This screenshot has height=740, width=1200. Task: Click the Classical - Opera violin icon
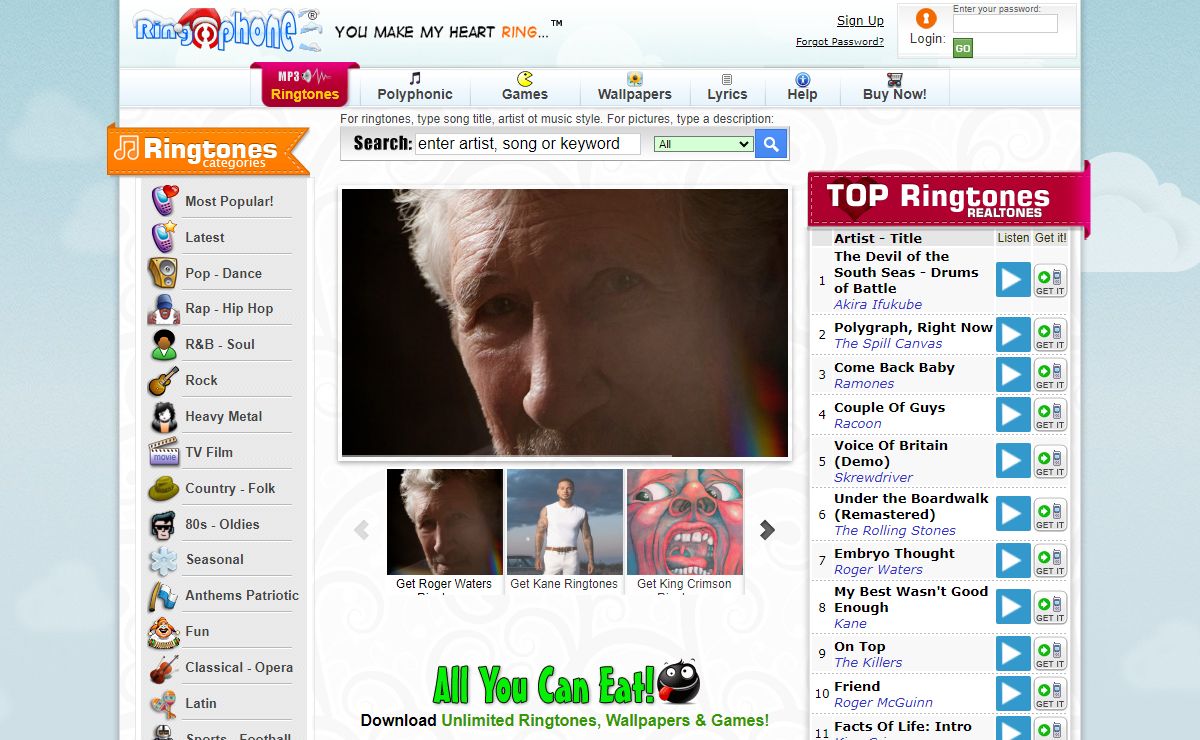[x=164, y=668]
